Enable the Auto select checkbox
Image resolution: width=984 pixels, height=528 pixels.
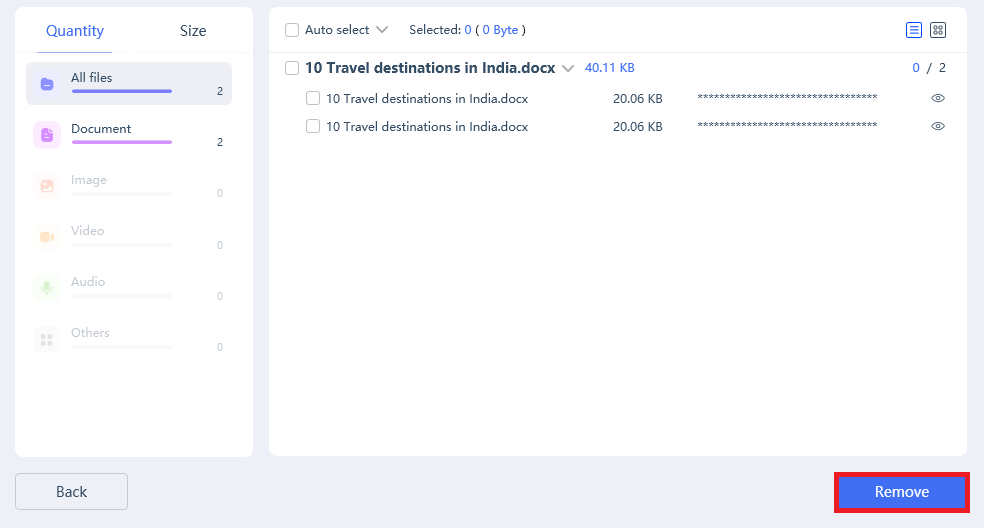tap(292, 30)
